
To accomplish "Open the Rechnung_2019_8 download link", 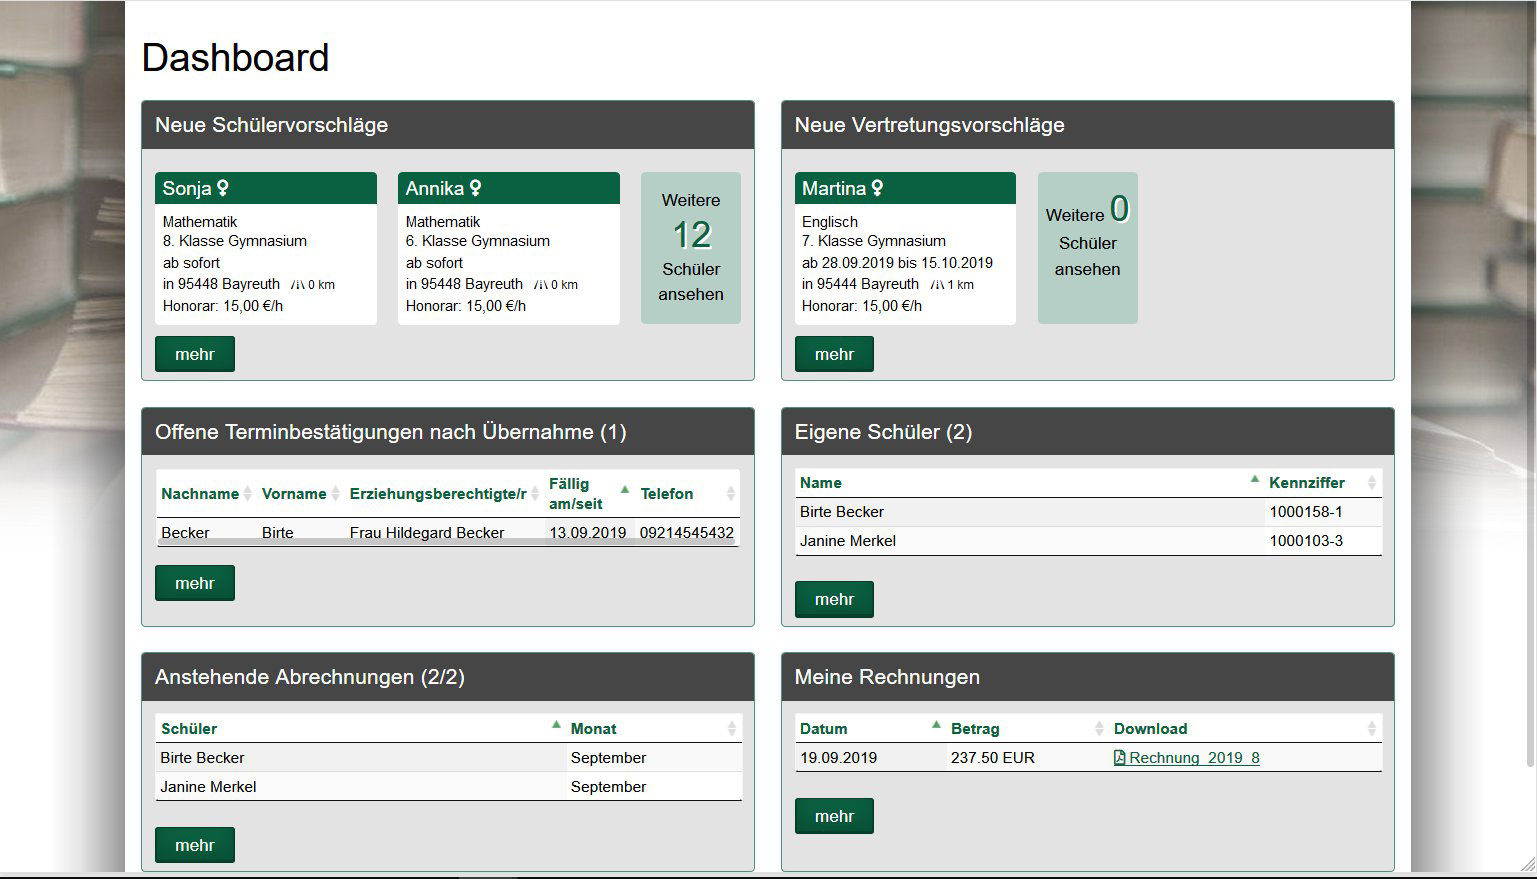I will coord(1193,758).
